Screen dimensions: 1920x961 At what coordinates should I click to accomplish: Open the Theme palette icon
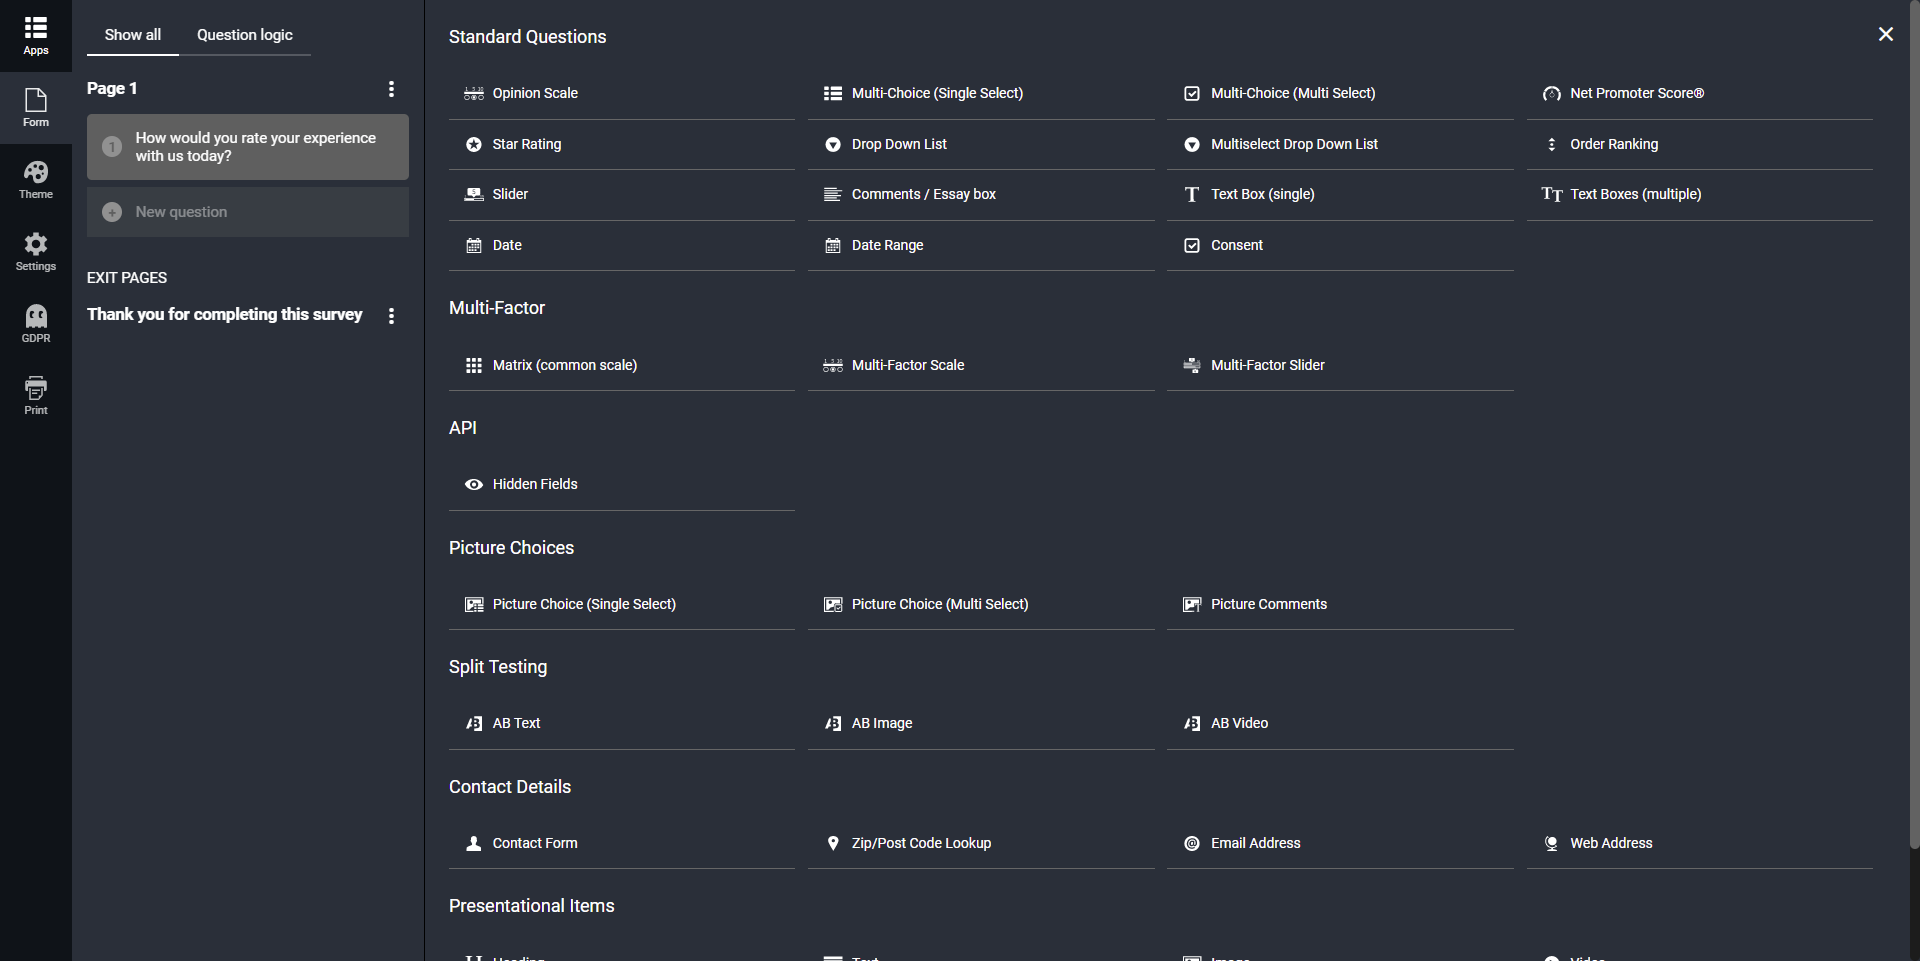click(36, 172)
